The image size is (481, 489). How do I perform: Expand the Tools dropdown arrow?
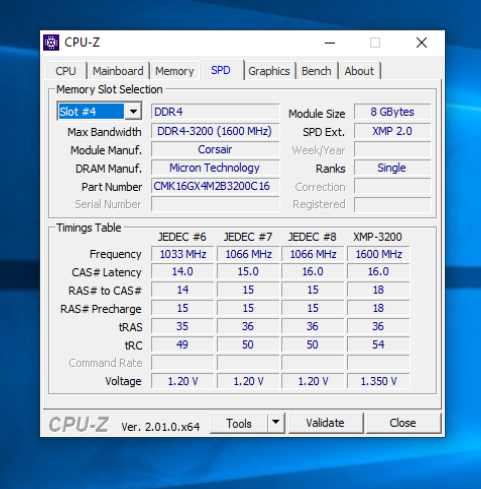coord(276,423)
